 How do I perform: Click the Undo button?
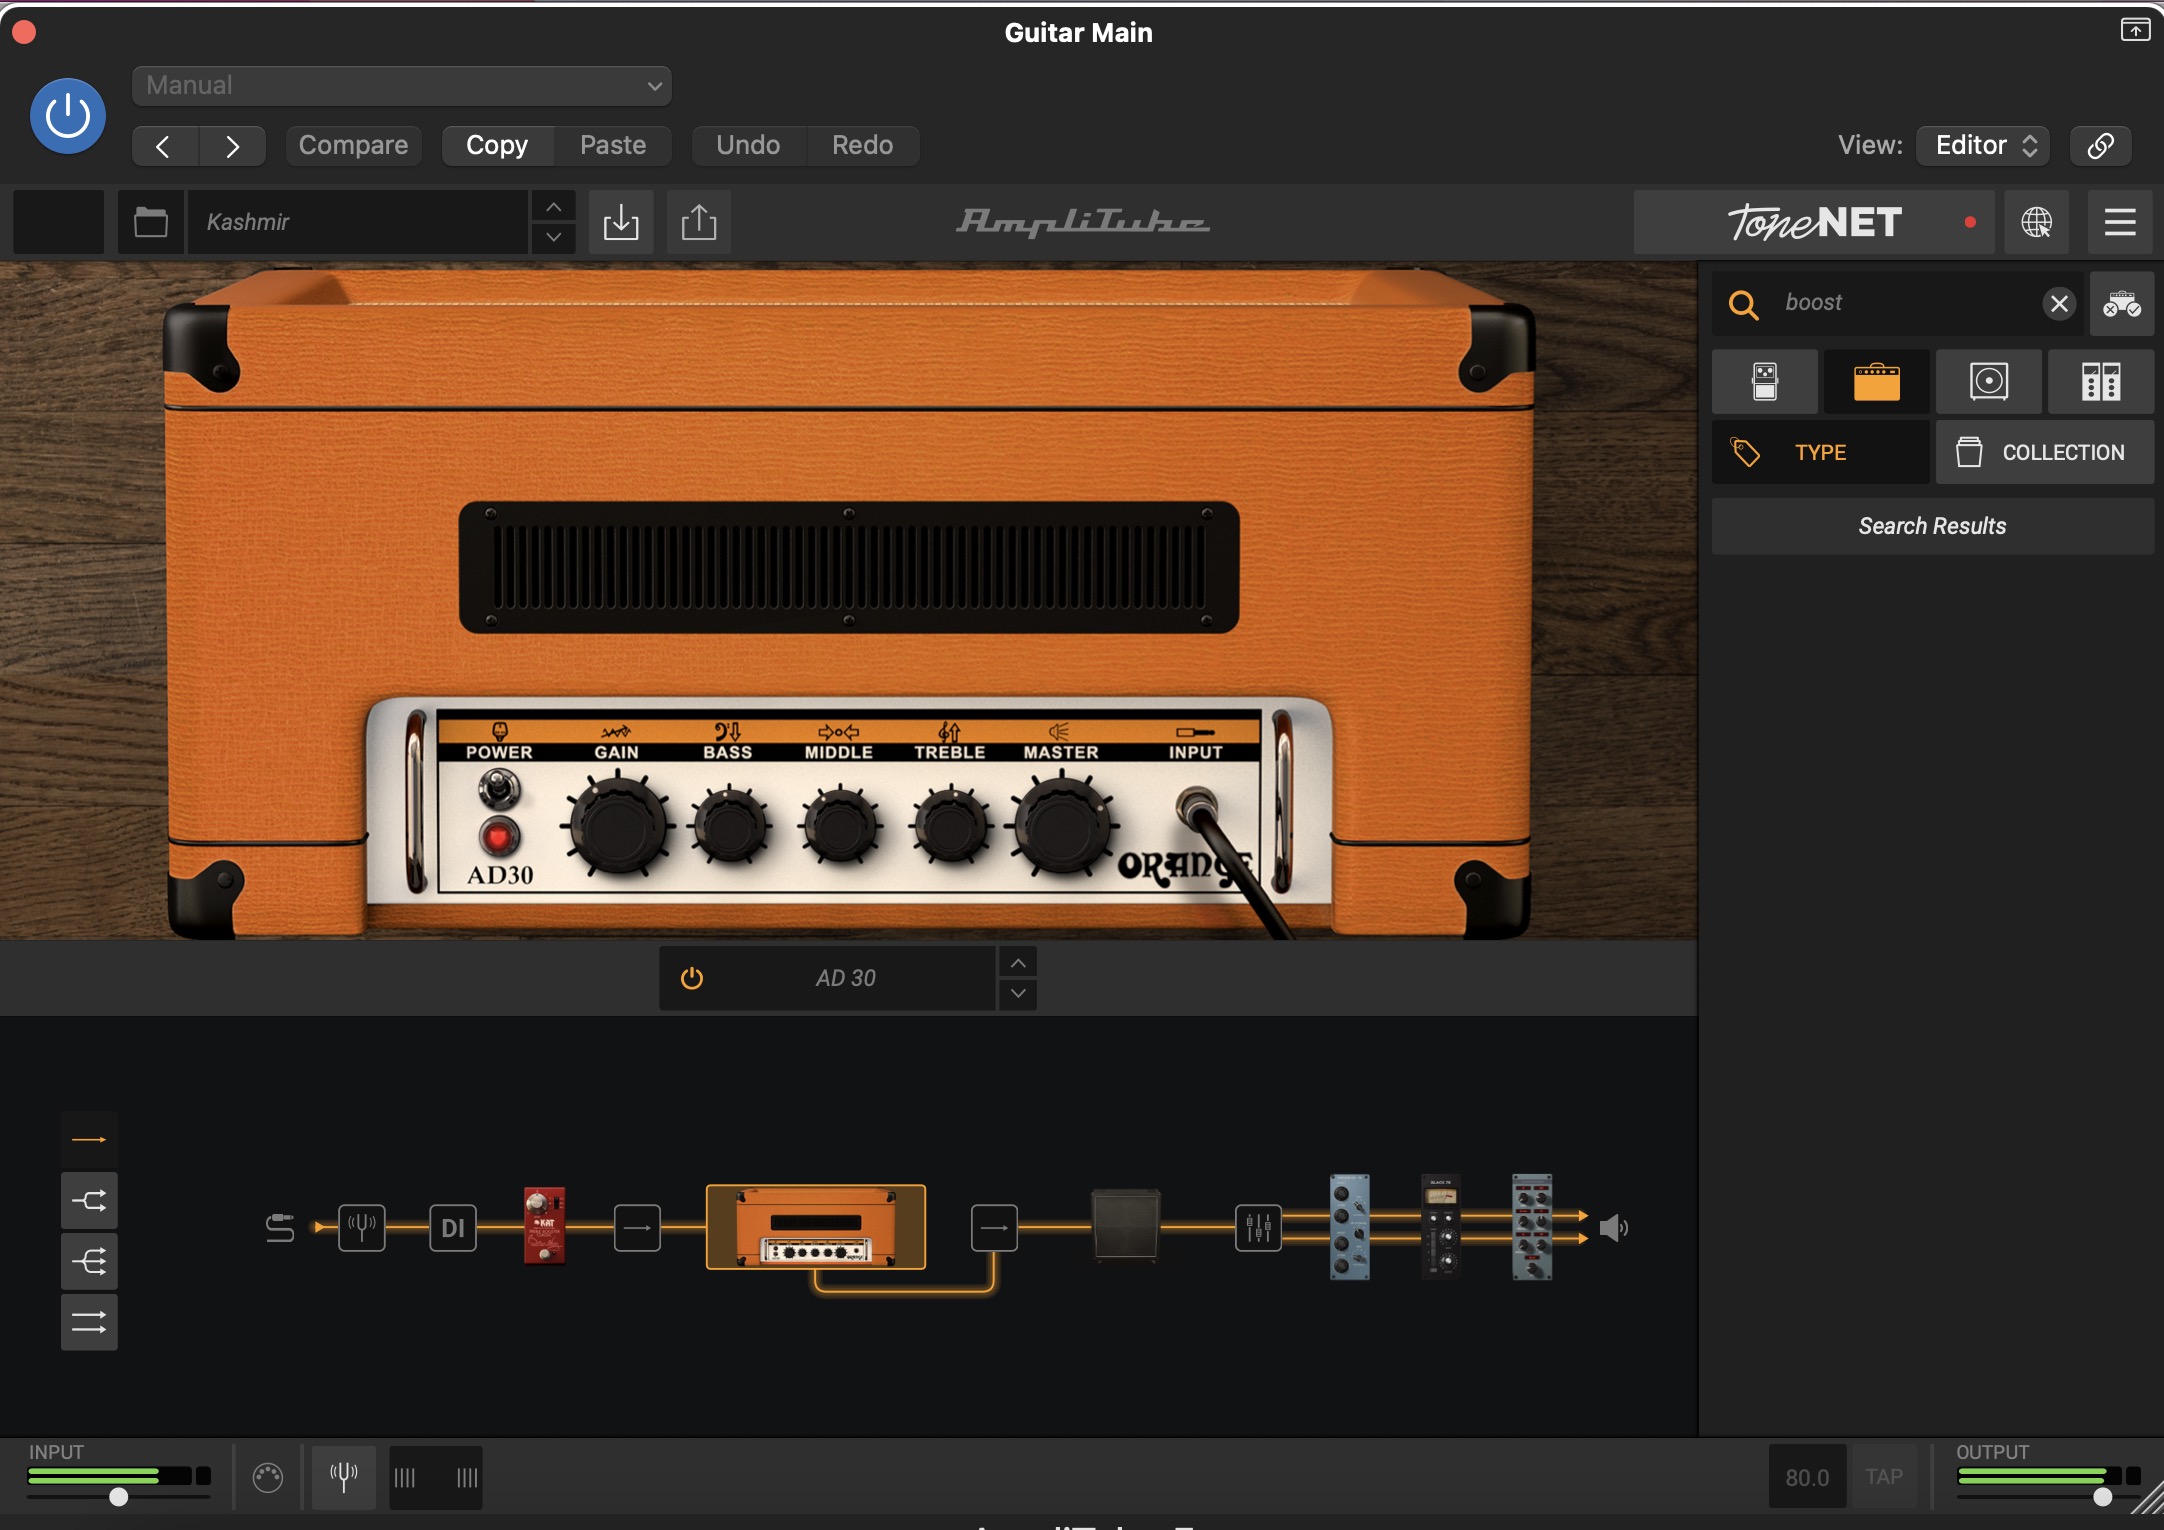[748, 146]
